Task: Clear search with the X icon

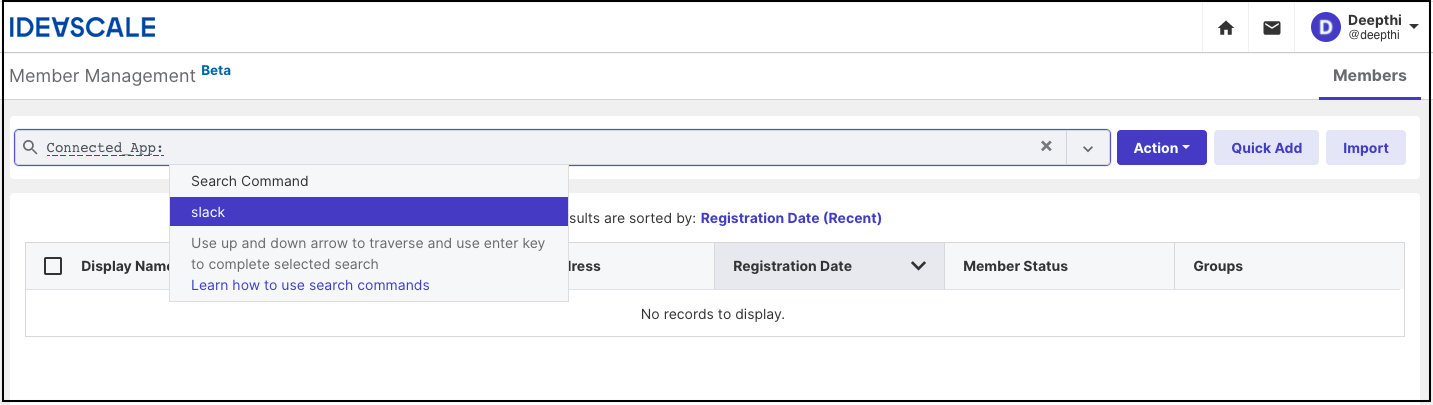Action: (1046, 146)
